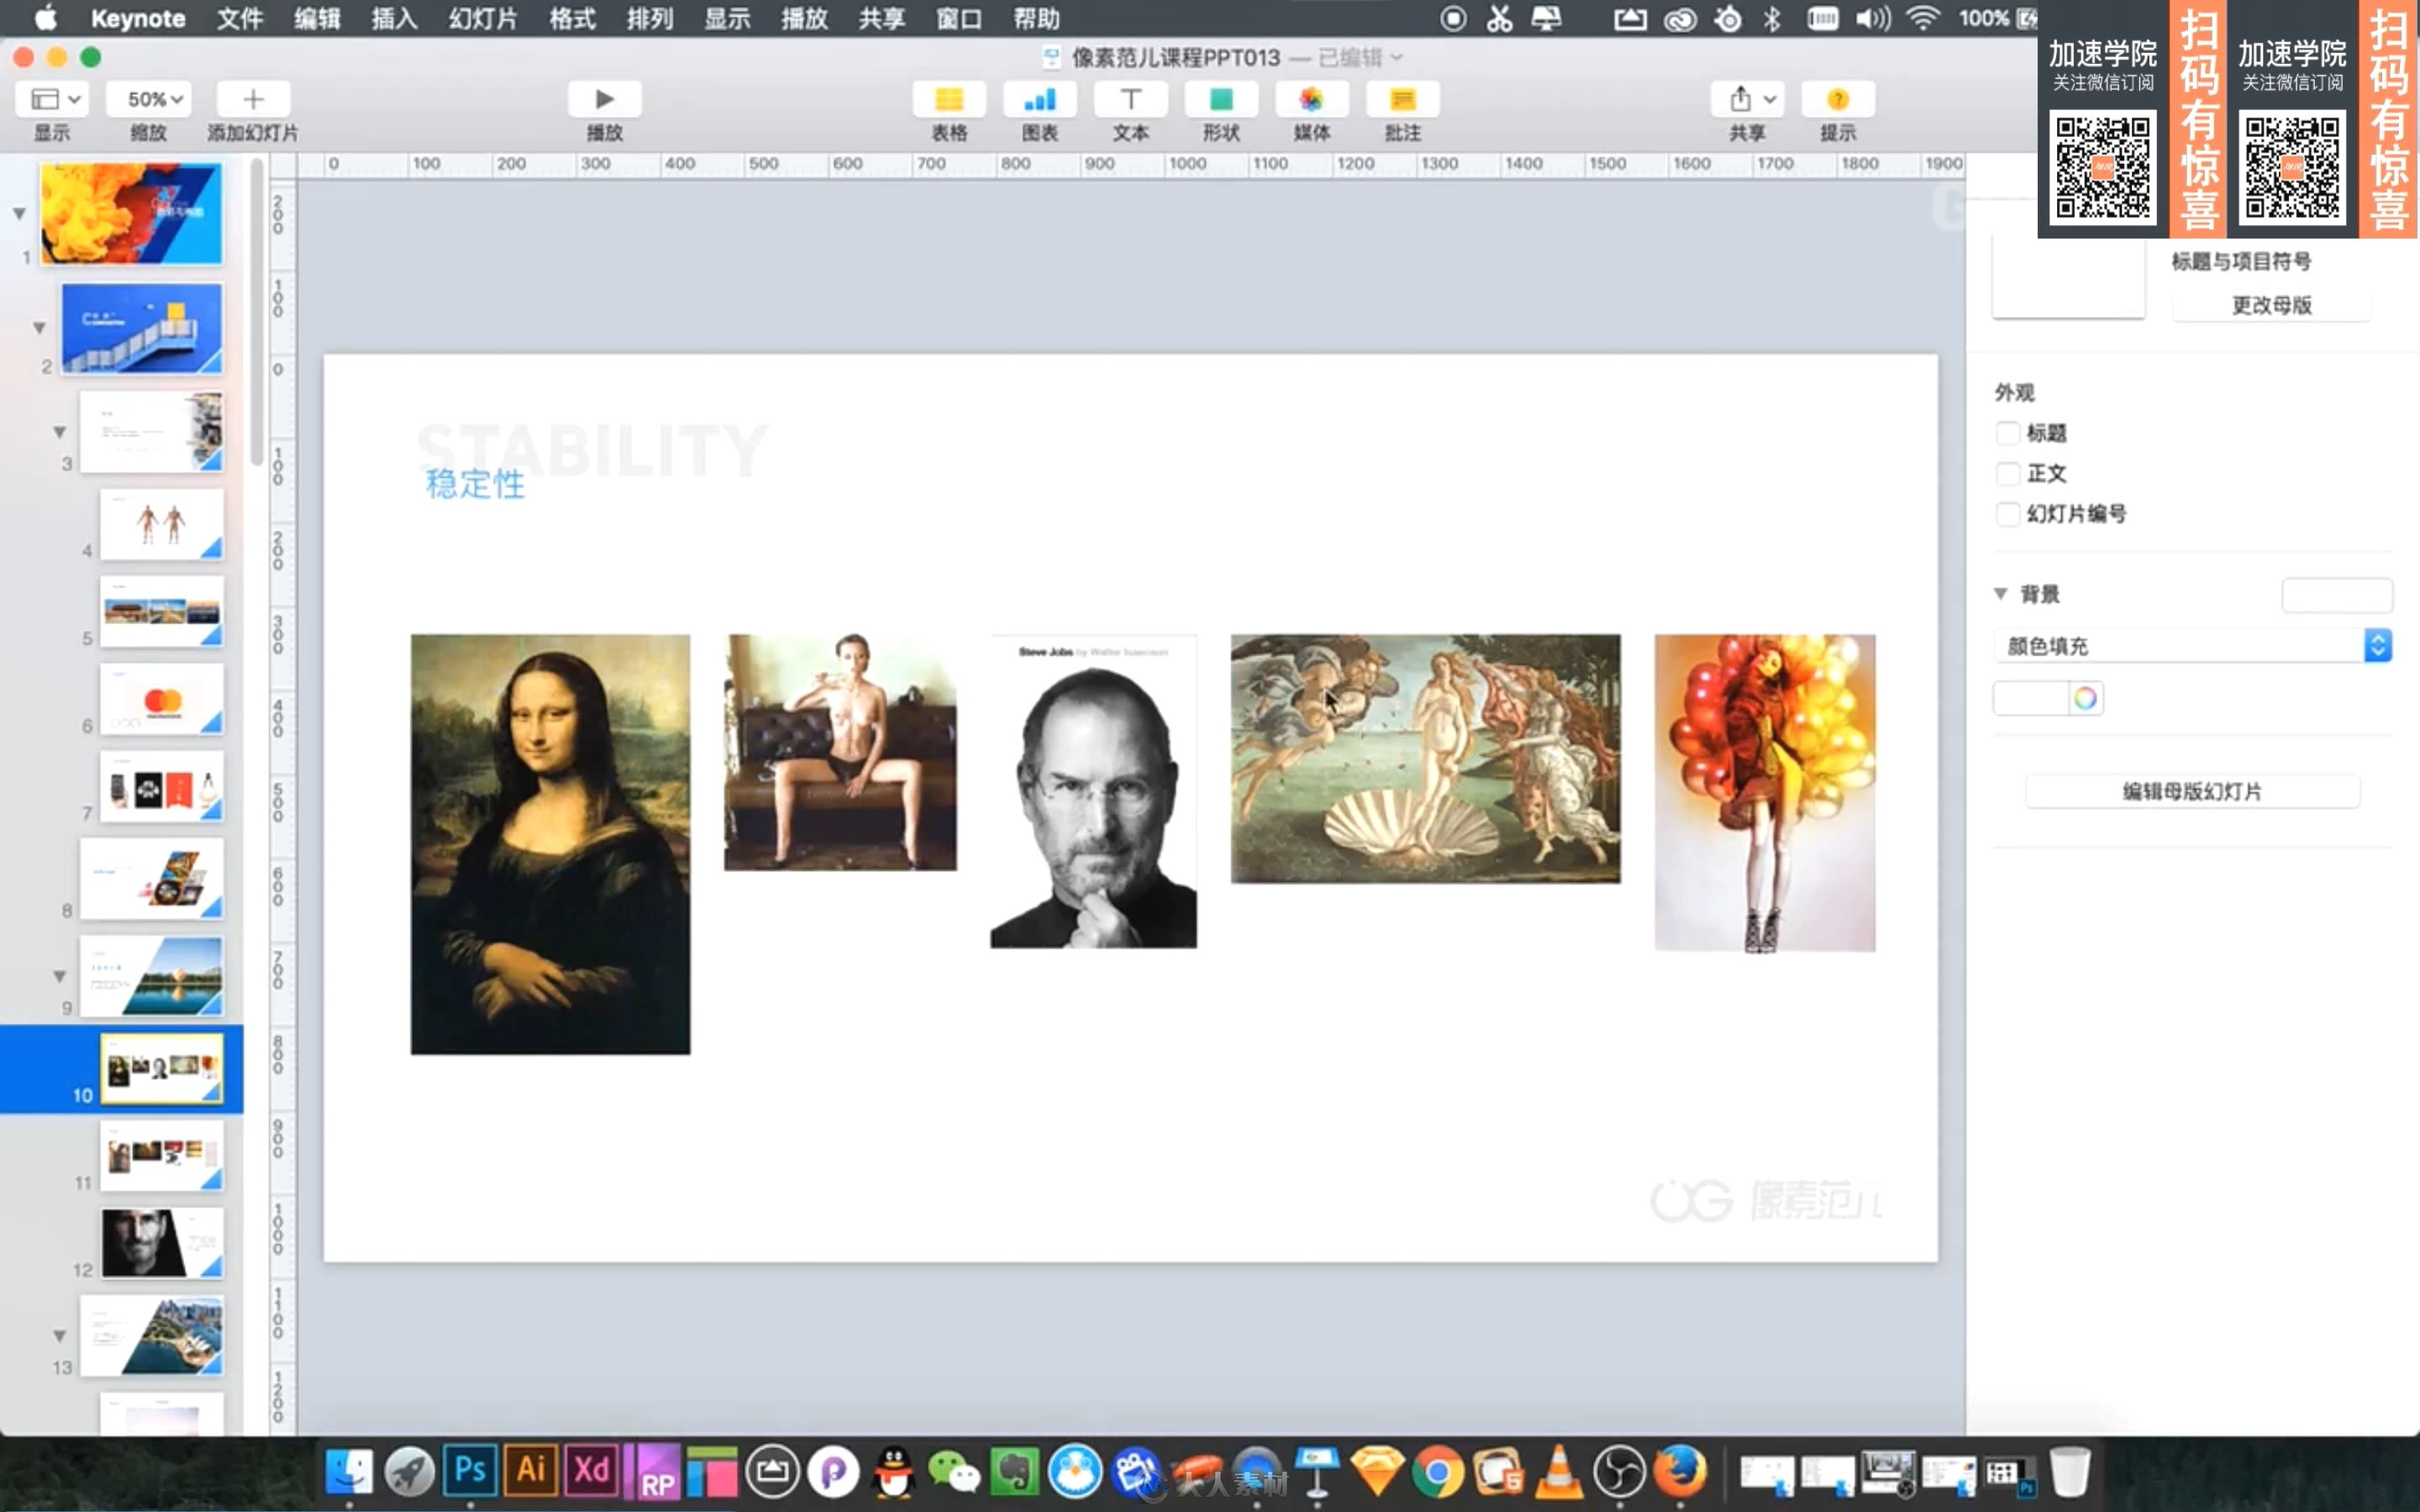The image size is (2420, 1512).
Task: Collapse slide 3 group in navigator
Action: pos(59,432)
